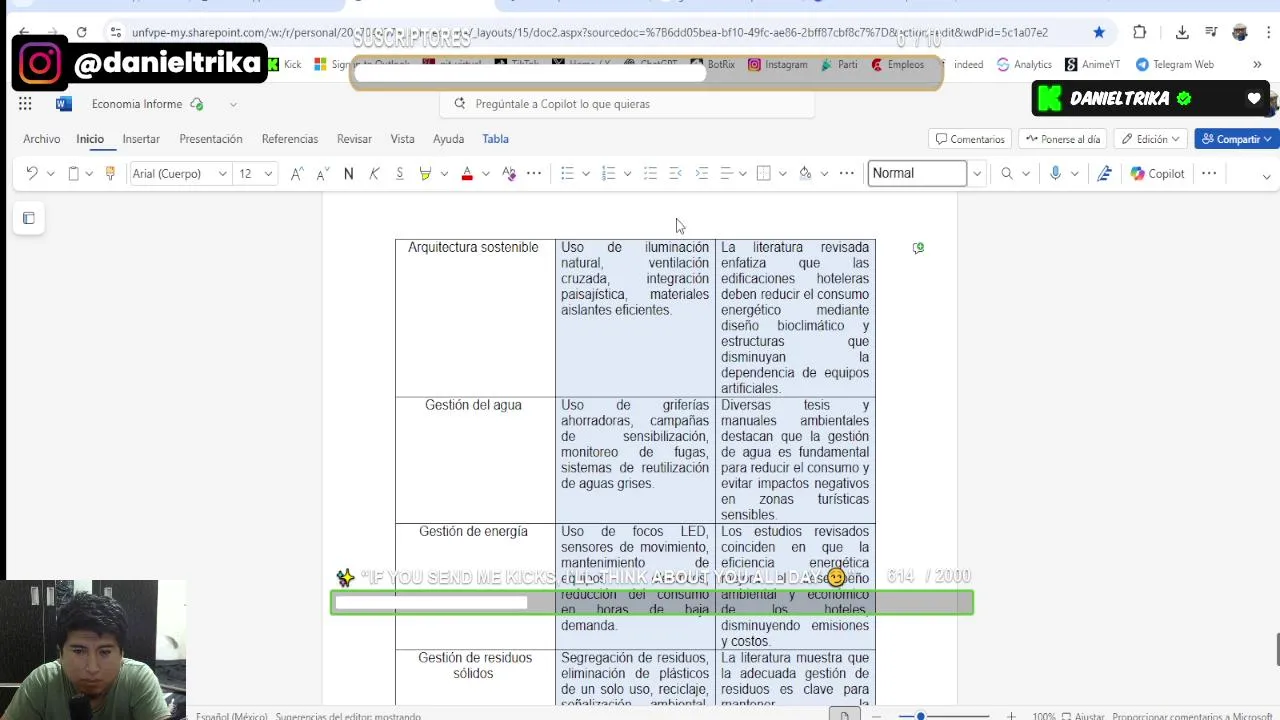
Task: Apply a bulleted list
Action: pos(567,174)
